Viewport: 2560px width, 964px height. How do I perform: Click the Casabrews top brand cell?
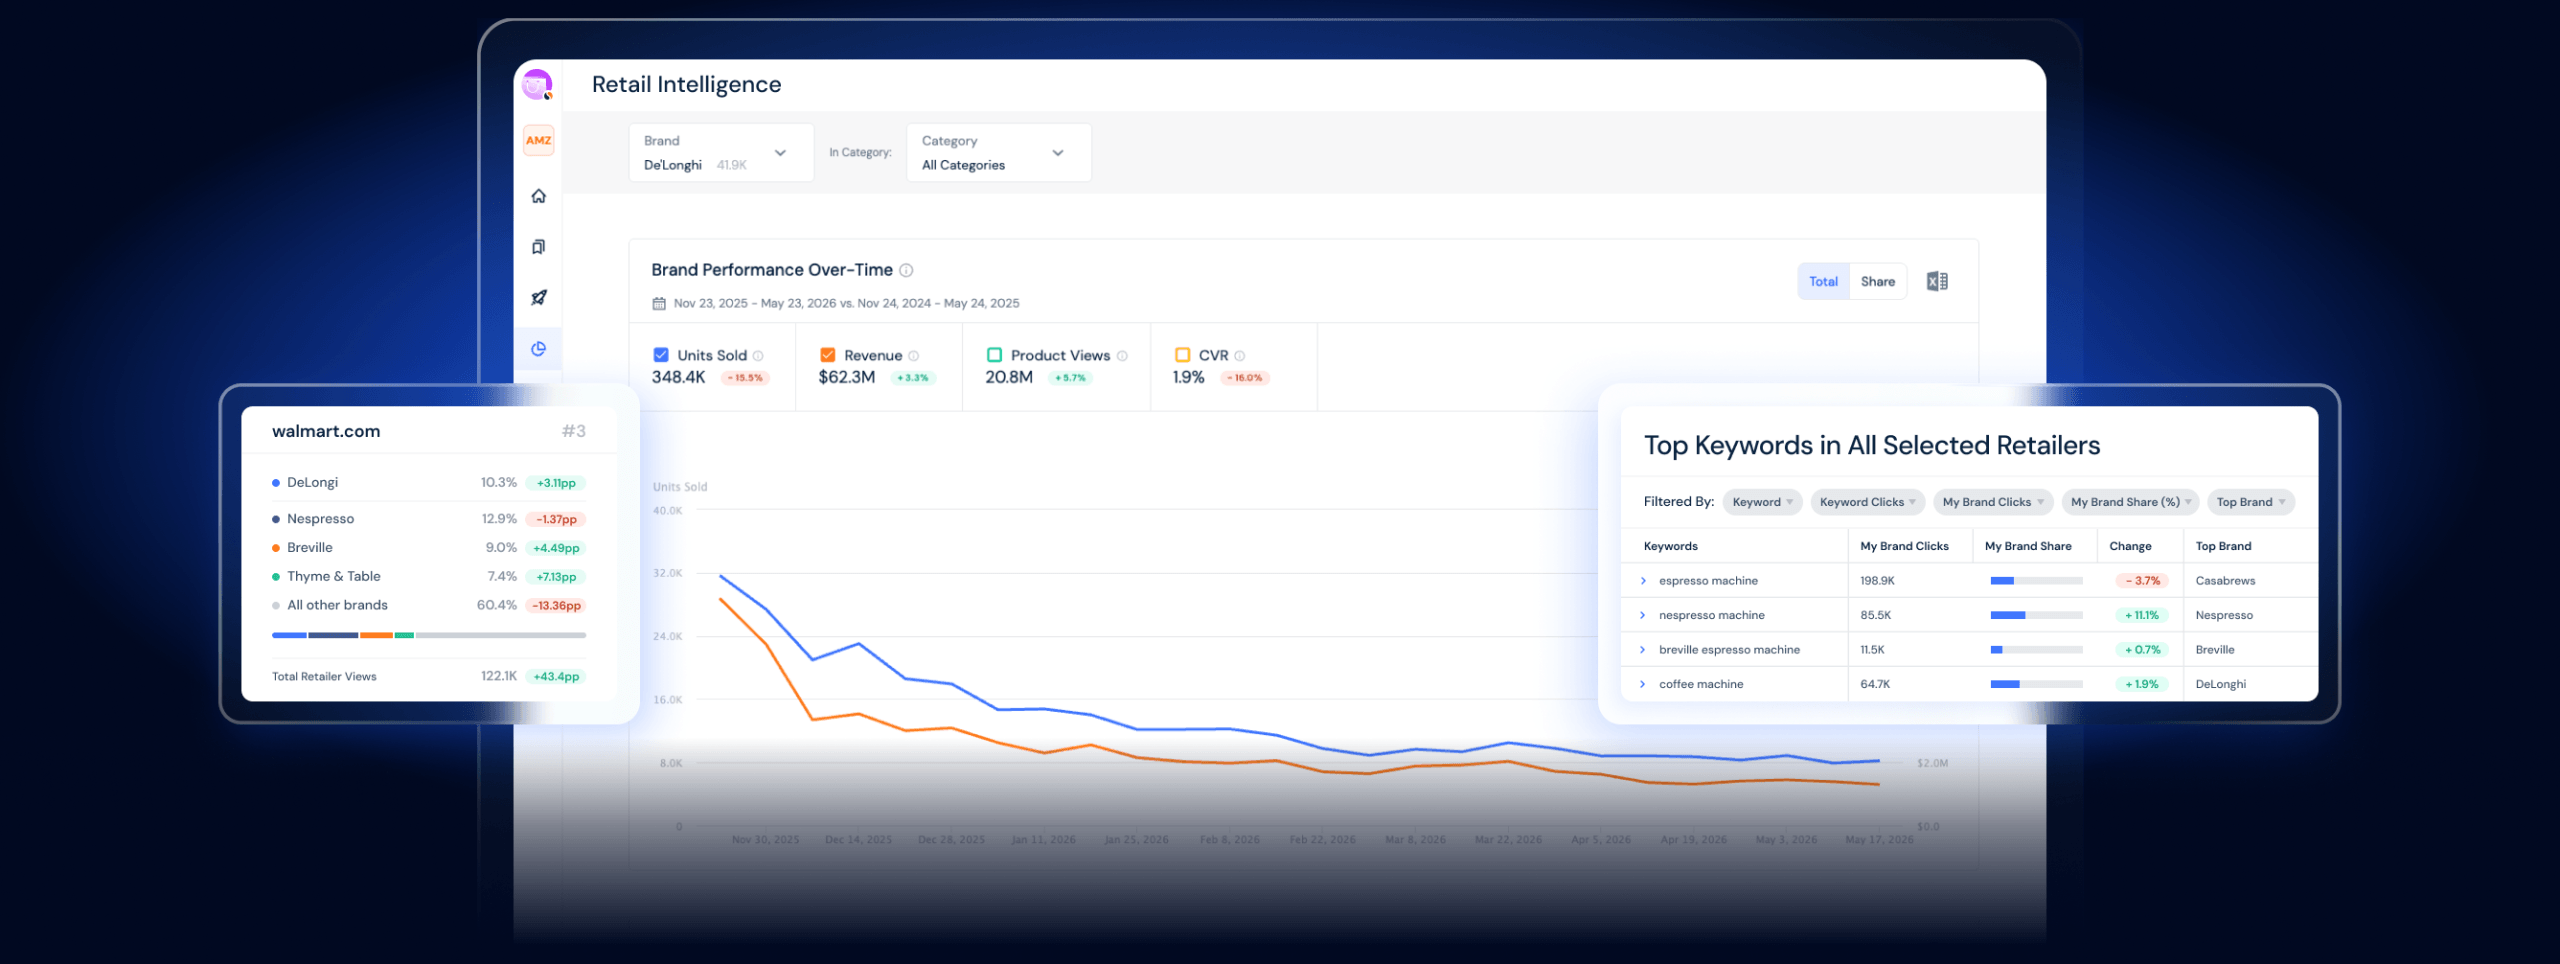click(x=2225, y=581)
